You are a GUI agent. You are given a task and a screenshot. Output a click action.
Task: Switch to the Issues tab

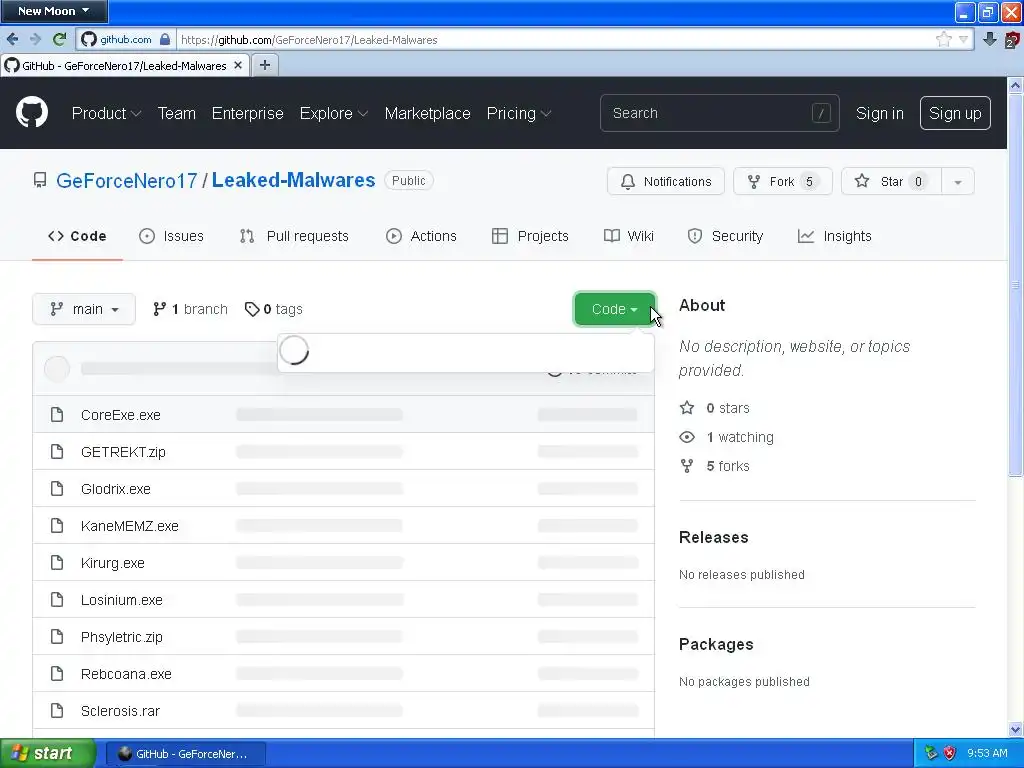(171, 236)
